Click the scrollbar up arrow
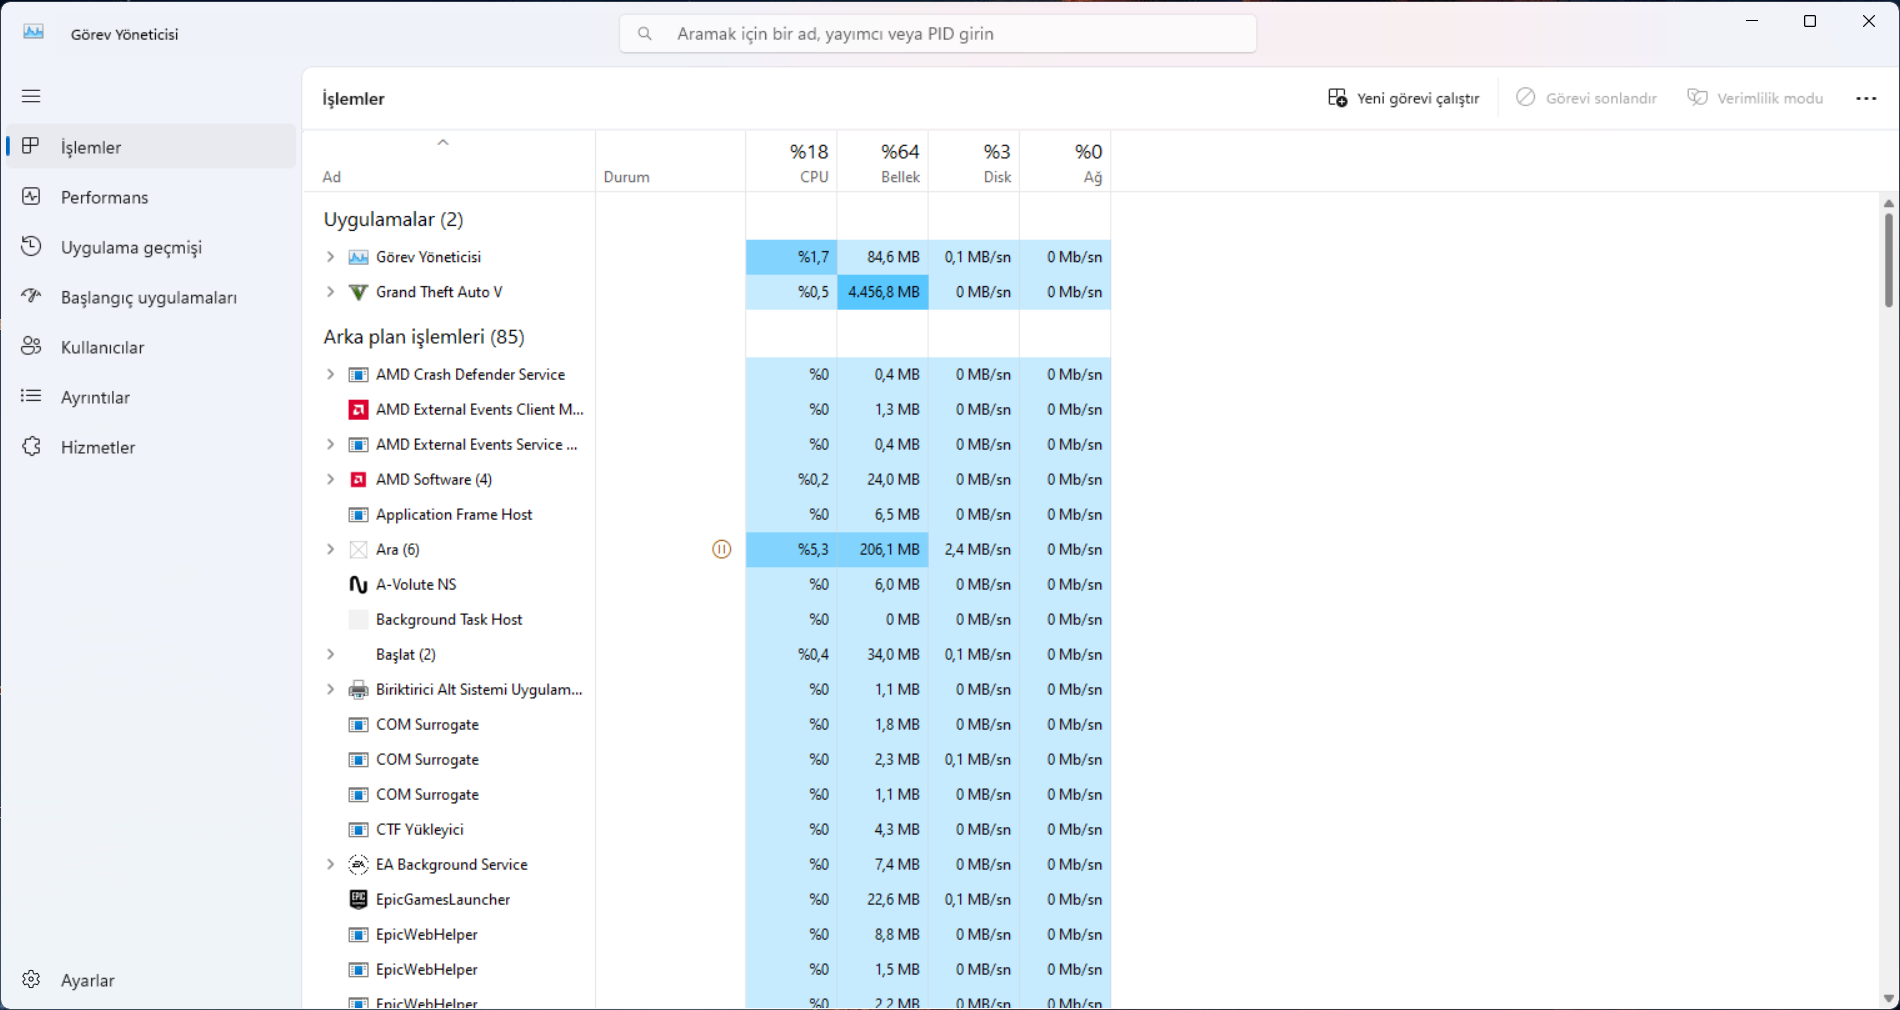Screen dimensions: 1900x1010 (x=1888, y=203)
